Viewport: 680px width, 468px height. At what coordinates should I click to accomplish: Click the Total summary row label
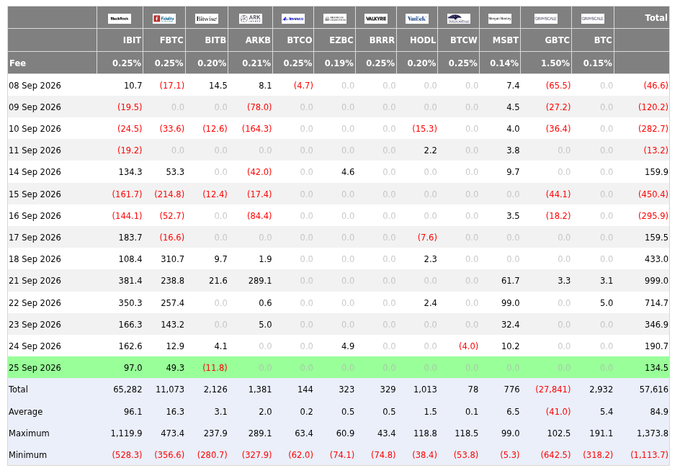click(x=18, y=389)
